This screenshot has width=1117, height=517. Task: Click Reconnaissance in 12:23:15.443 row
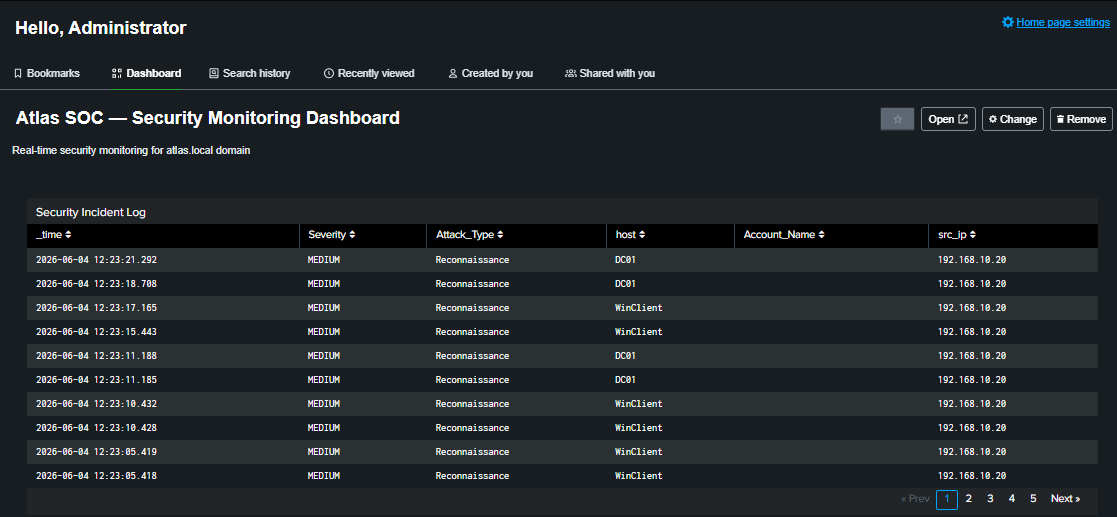[472, 332]
